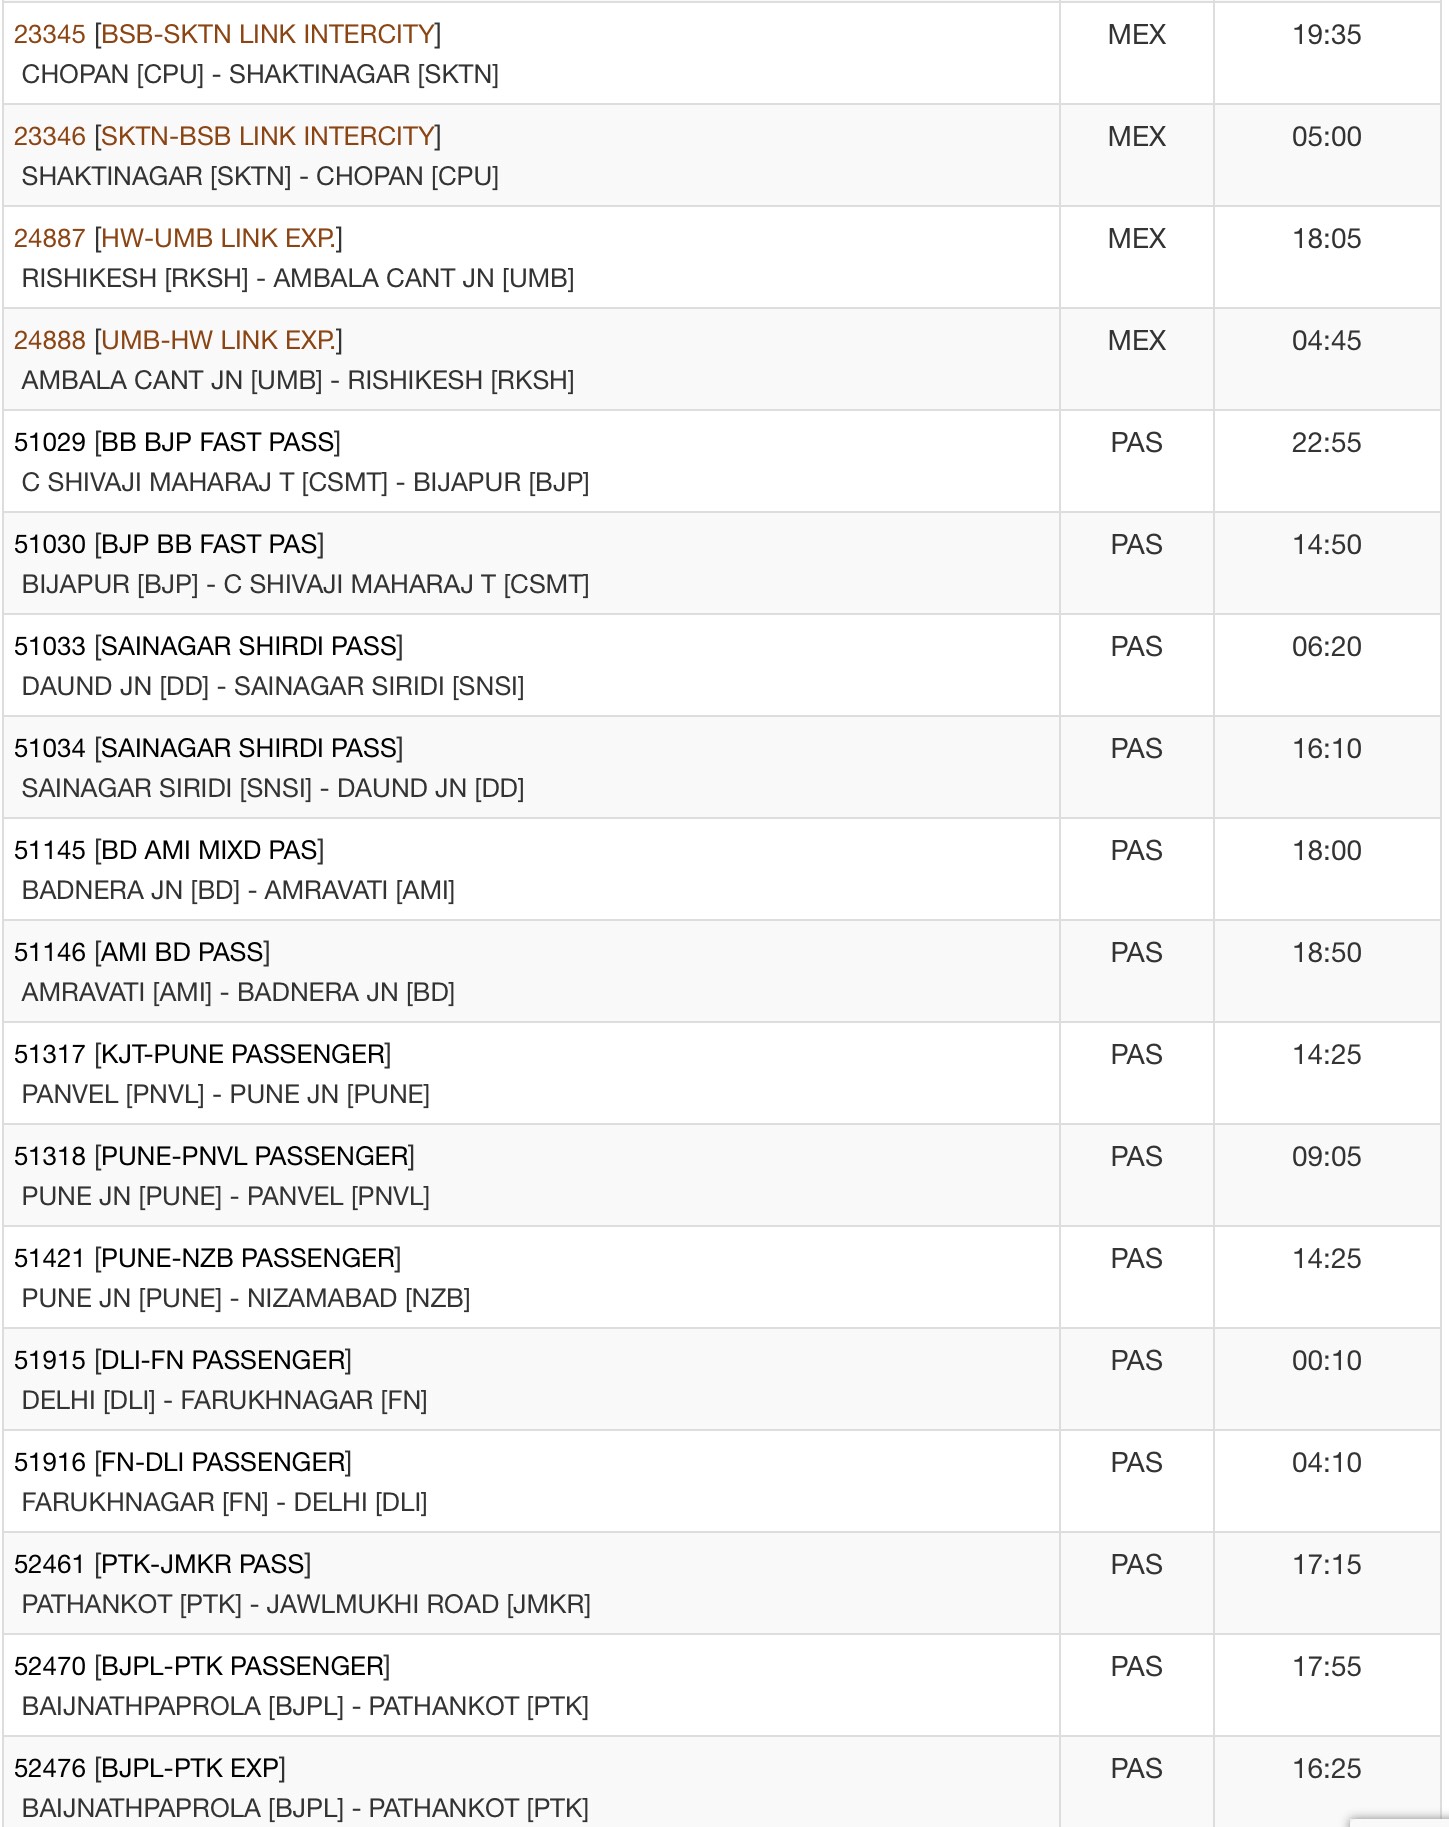Open train 24888 UMB-HW Link Exp link
Viewport: 1449px width, 1827px height.
(178, 341)
